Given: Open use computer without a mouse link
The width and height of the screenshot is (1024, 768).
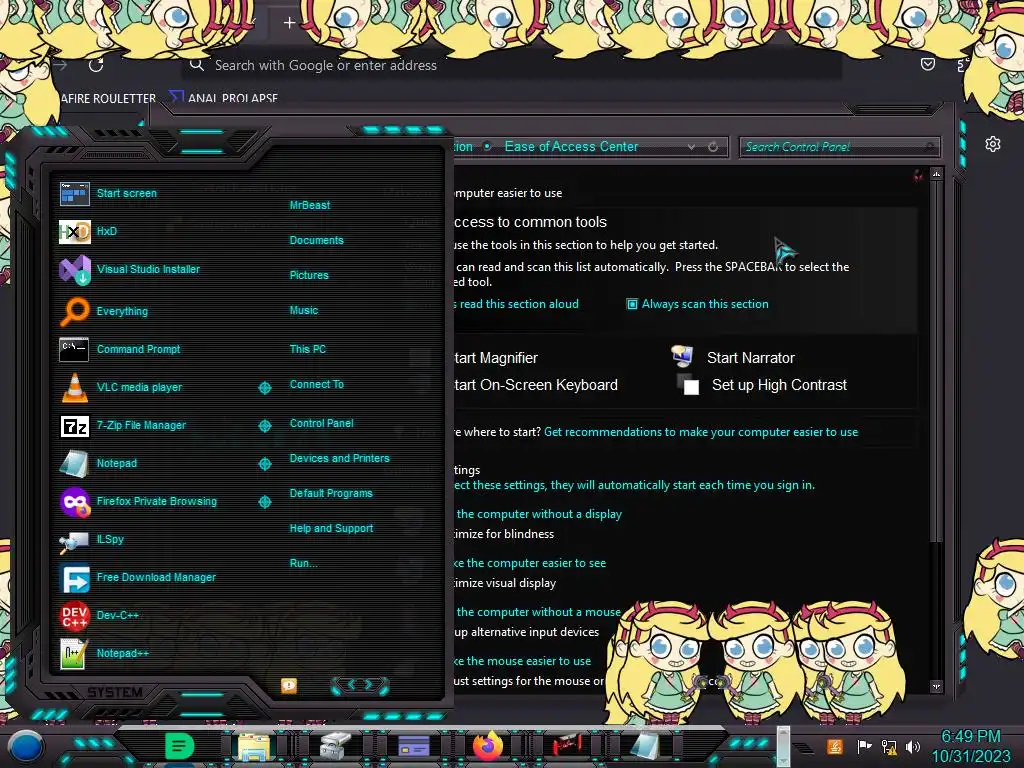Looking at the screenshot, I should pos(538,612).
